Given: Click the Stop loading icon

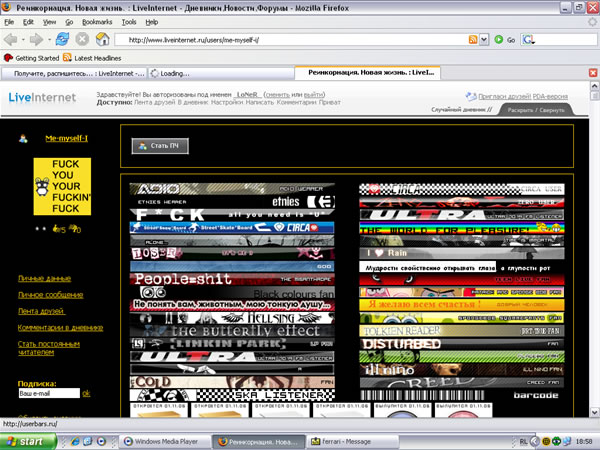Looking at the screenshot, I should point(82,39).
